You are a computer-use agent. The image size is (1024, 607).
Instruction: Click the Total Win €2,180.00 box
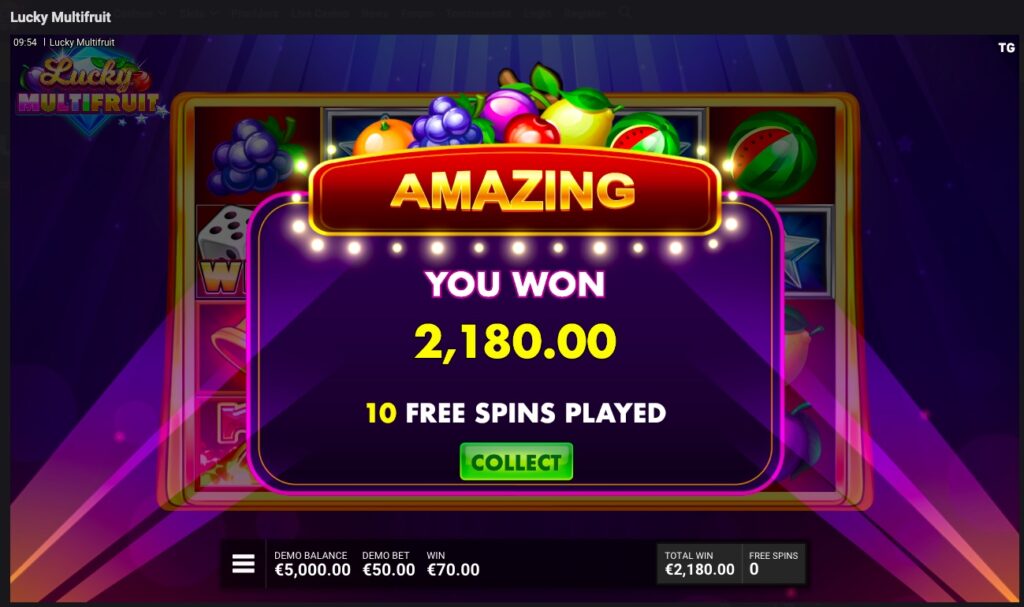699,563
